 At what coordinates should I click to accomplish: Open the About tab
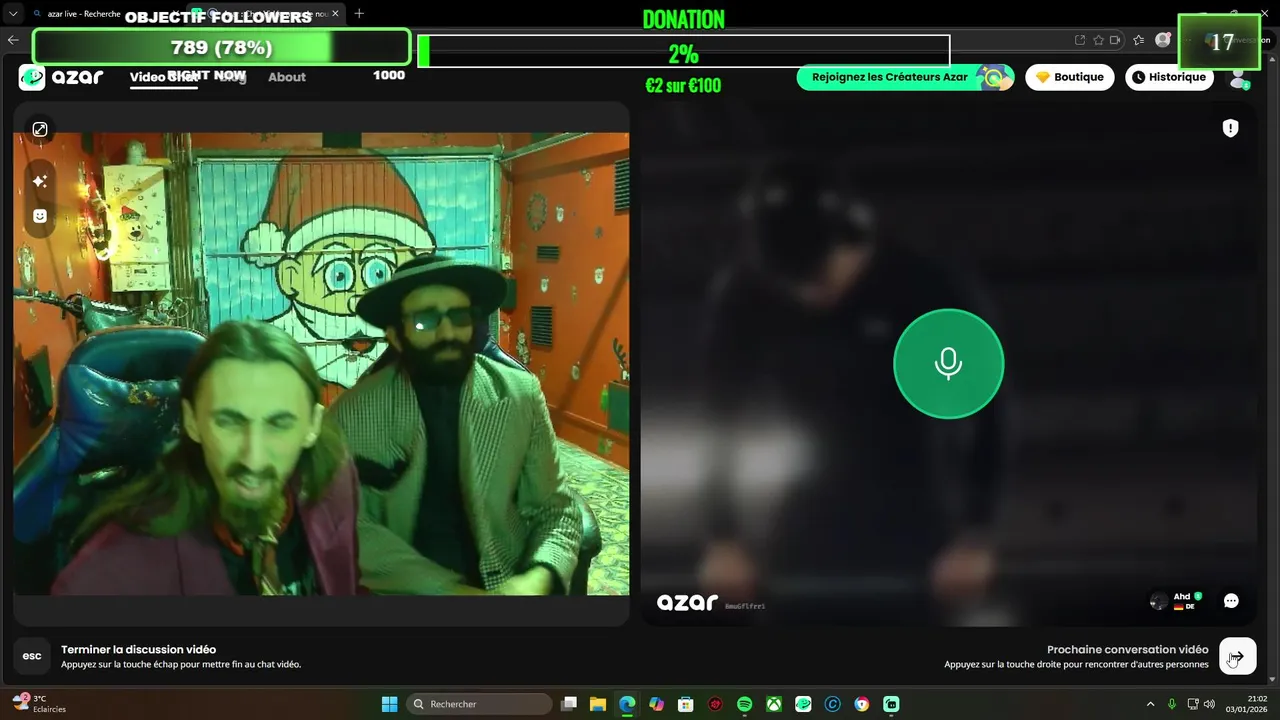[x=287, y=77]
